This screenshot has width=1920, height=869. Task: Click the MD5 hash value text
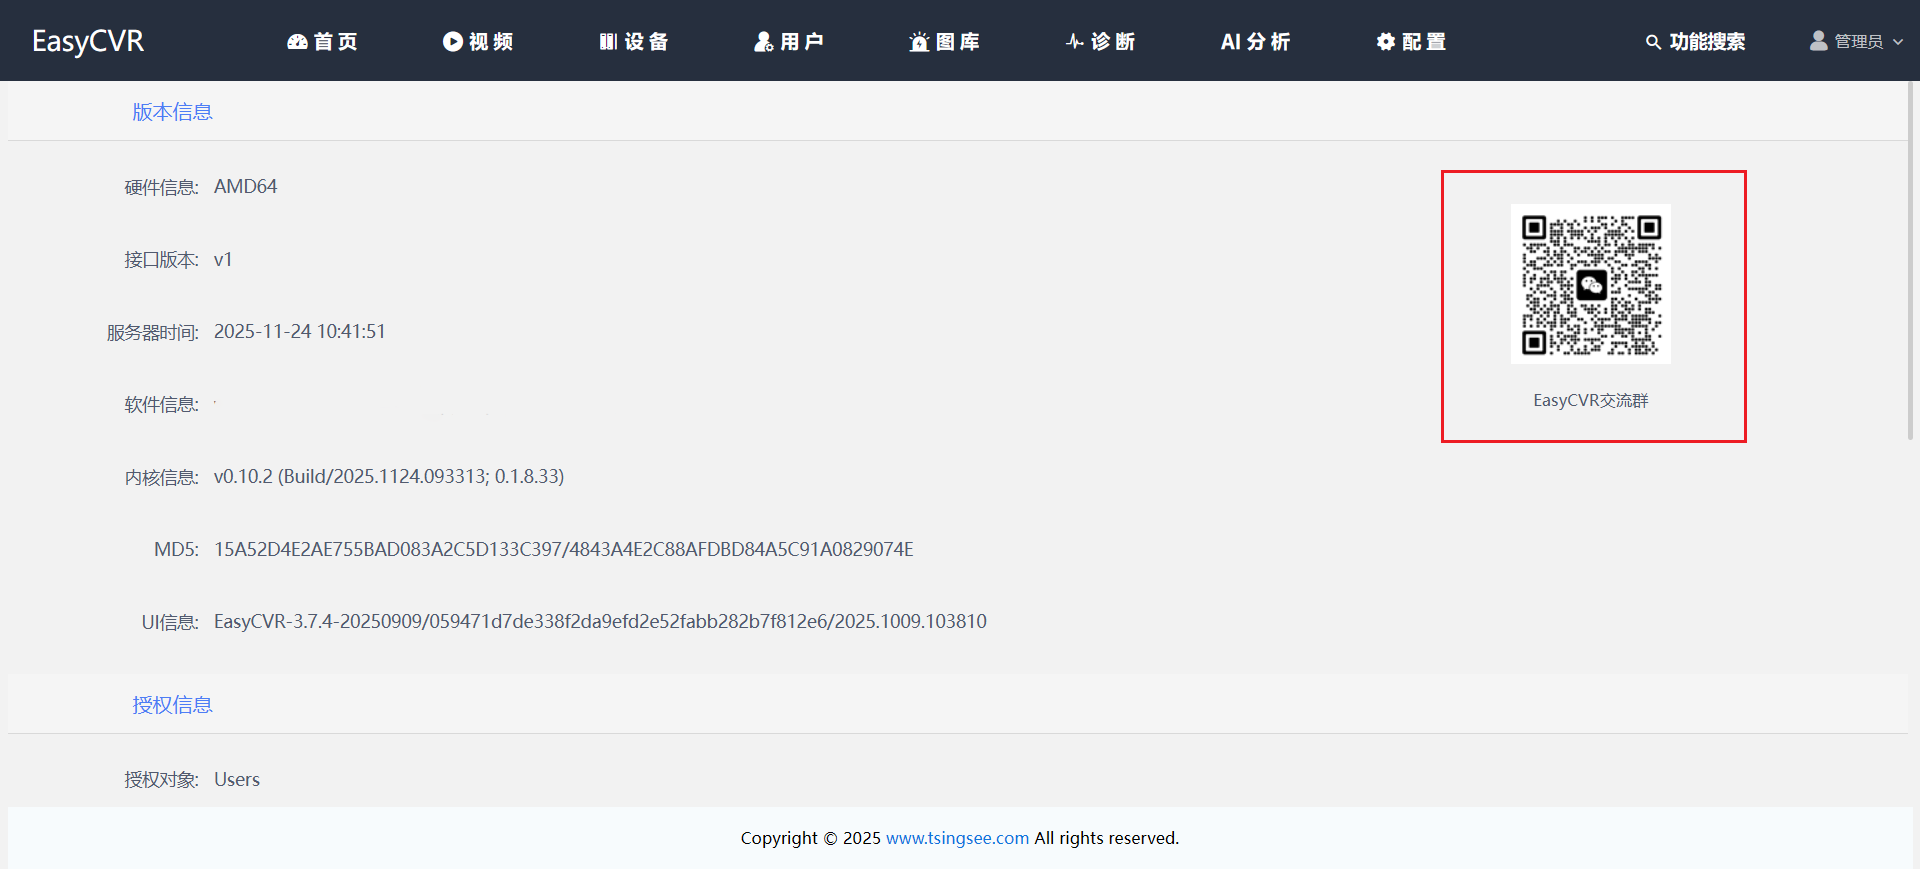click(563, 549)
